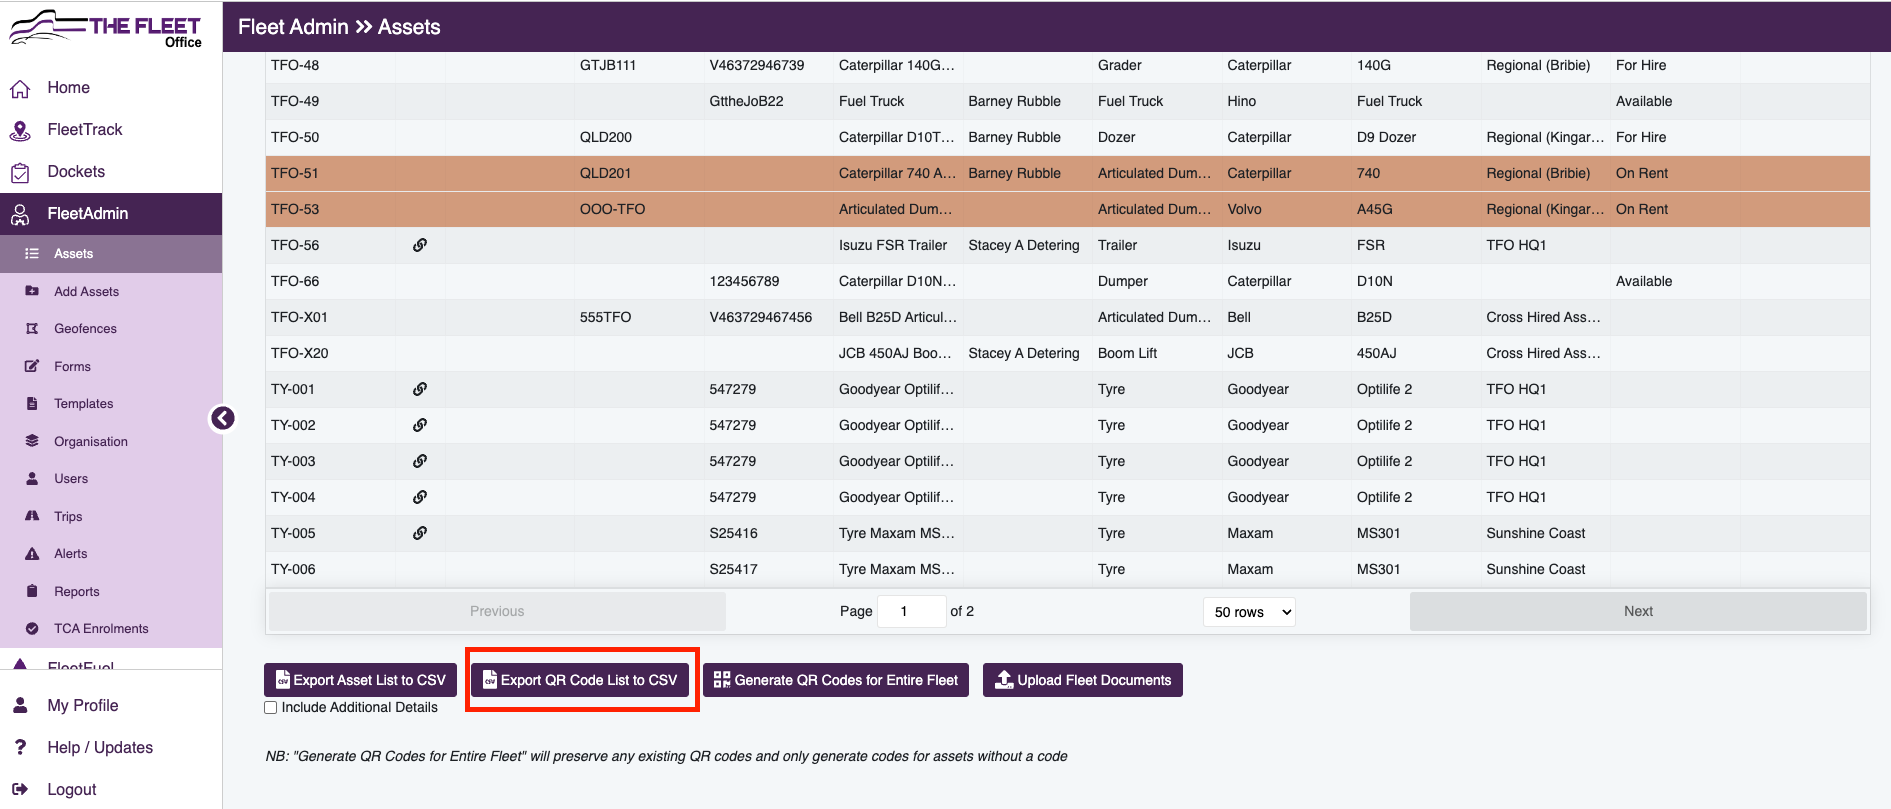Click the Users person icon
The width and height of the screenshot is (1891, 809).
point(32,479)
